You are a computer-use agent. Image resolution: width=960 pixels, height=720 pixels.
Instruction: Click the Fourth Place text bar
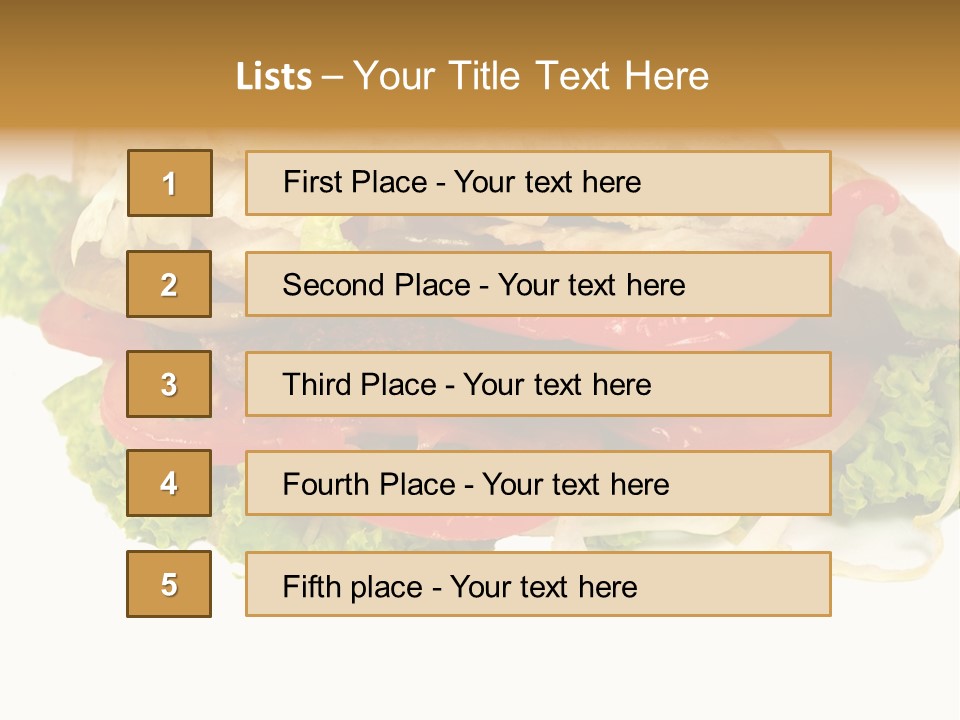pos(538,484)
